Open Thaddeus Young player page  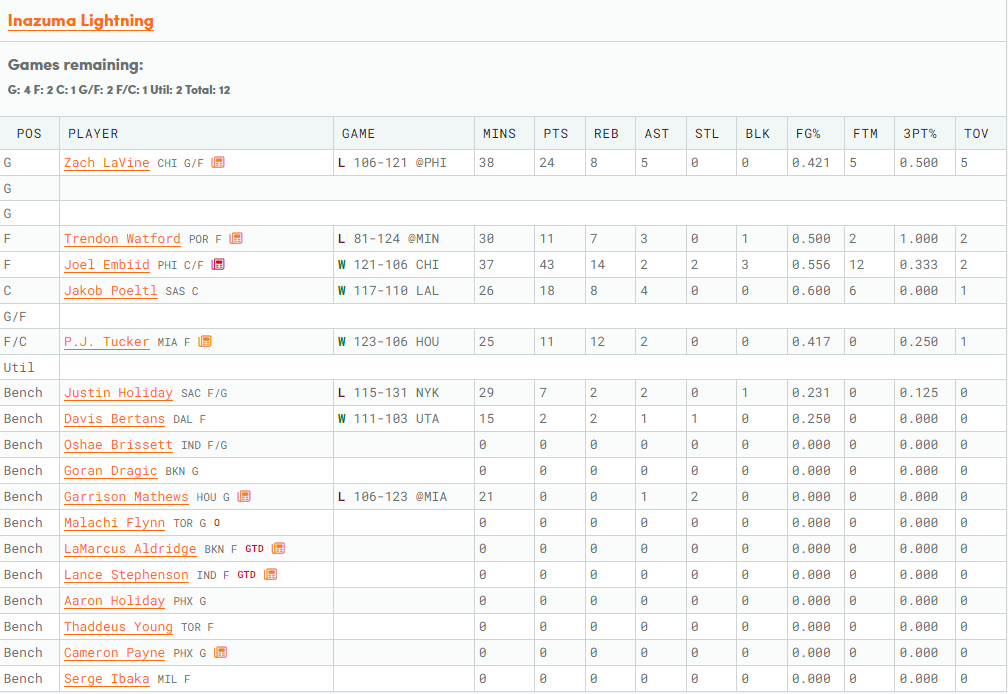click(x=118, y=627)
